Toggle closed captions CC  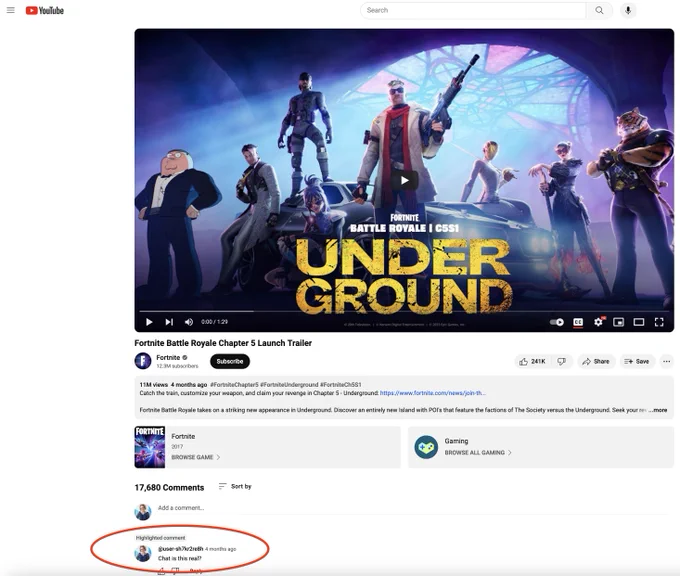point(578,322)
